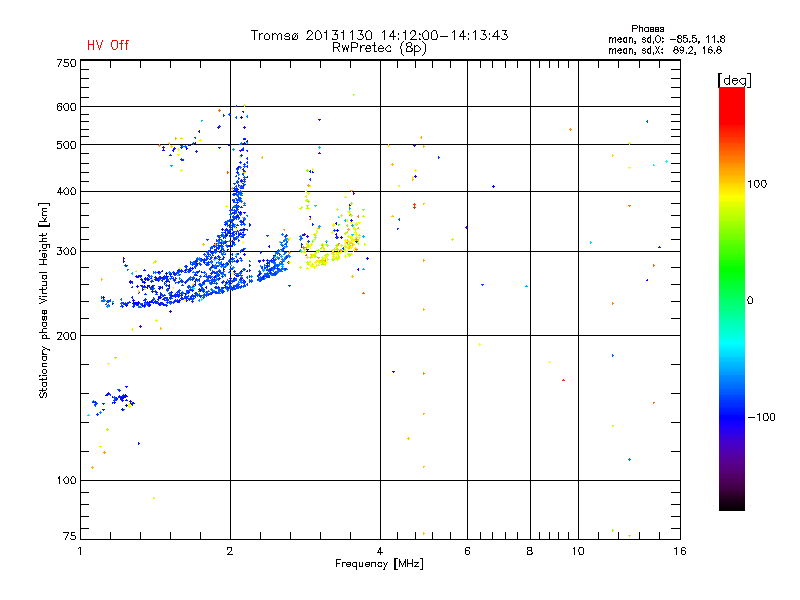Click the '[deg]' colorbar unit label
Image resolution: width=800 pixels, height=600 pixels.
[x=734, y=80]
